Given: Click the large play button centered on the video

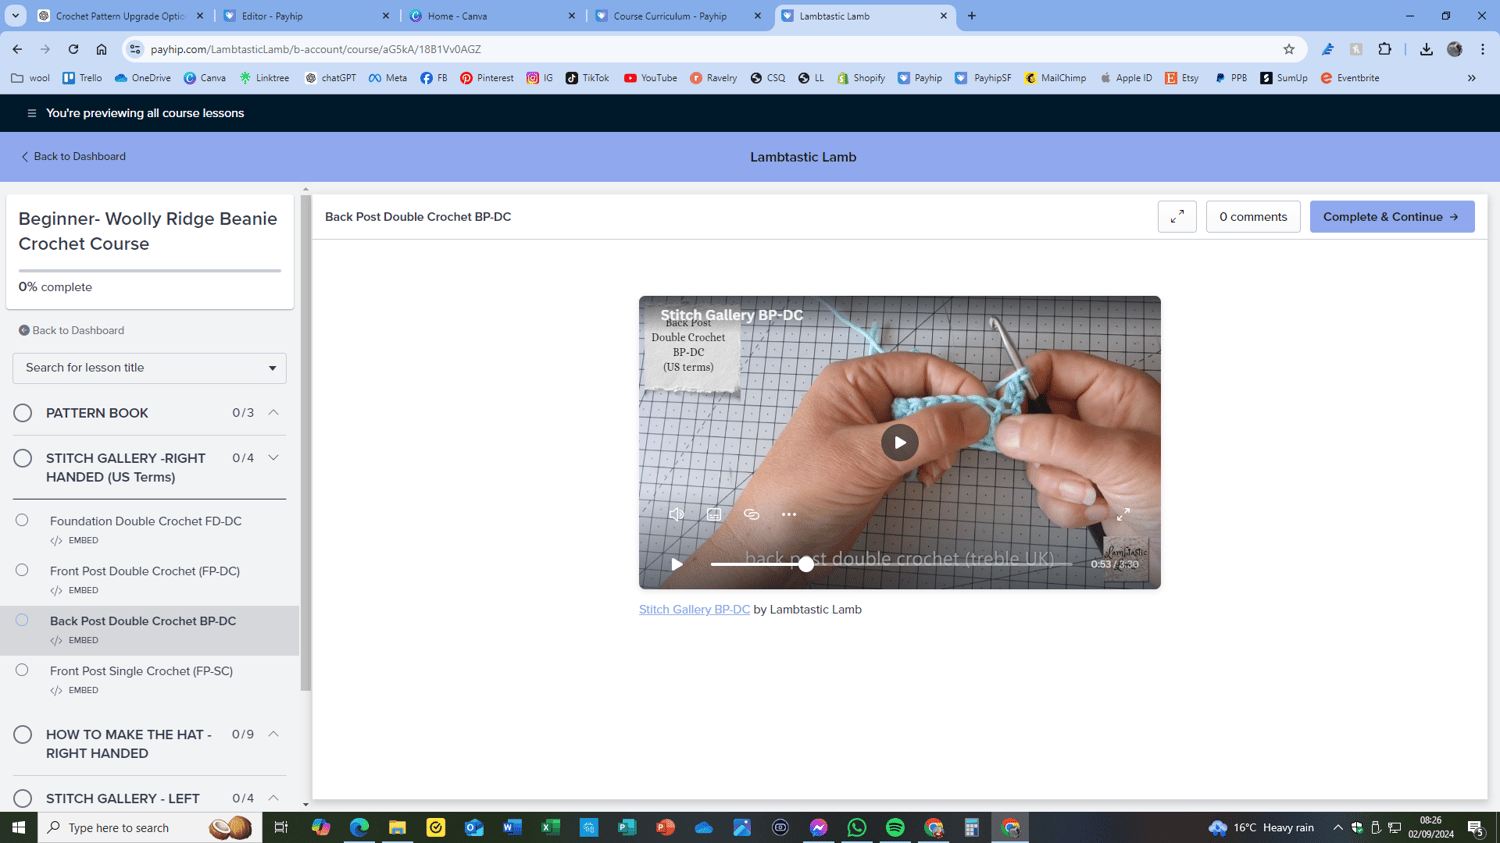Looking at the screenshot, I should pyautogui.click(x=900, y=442).
